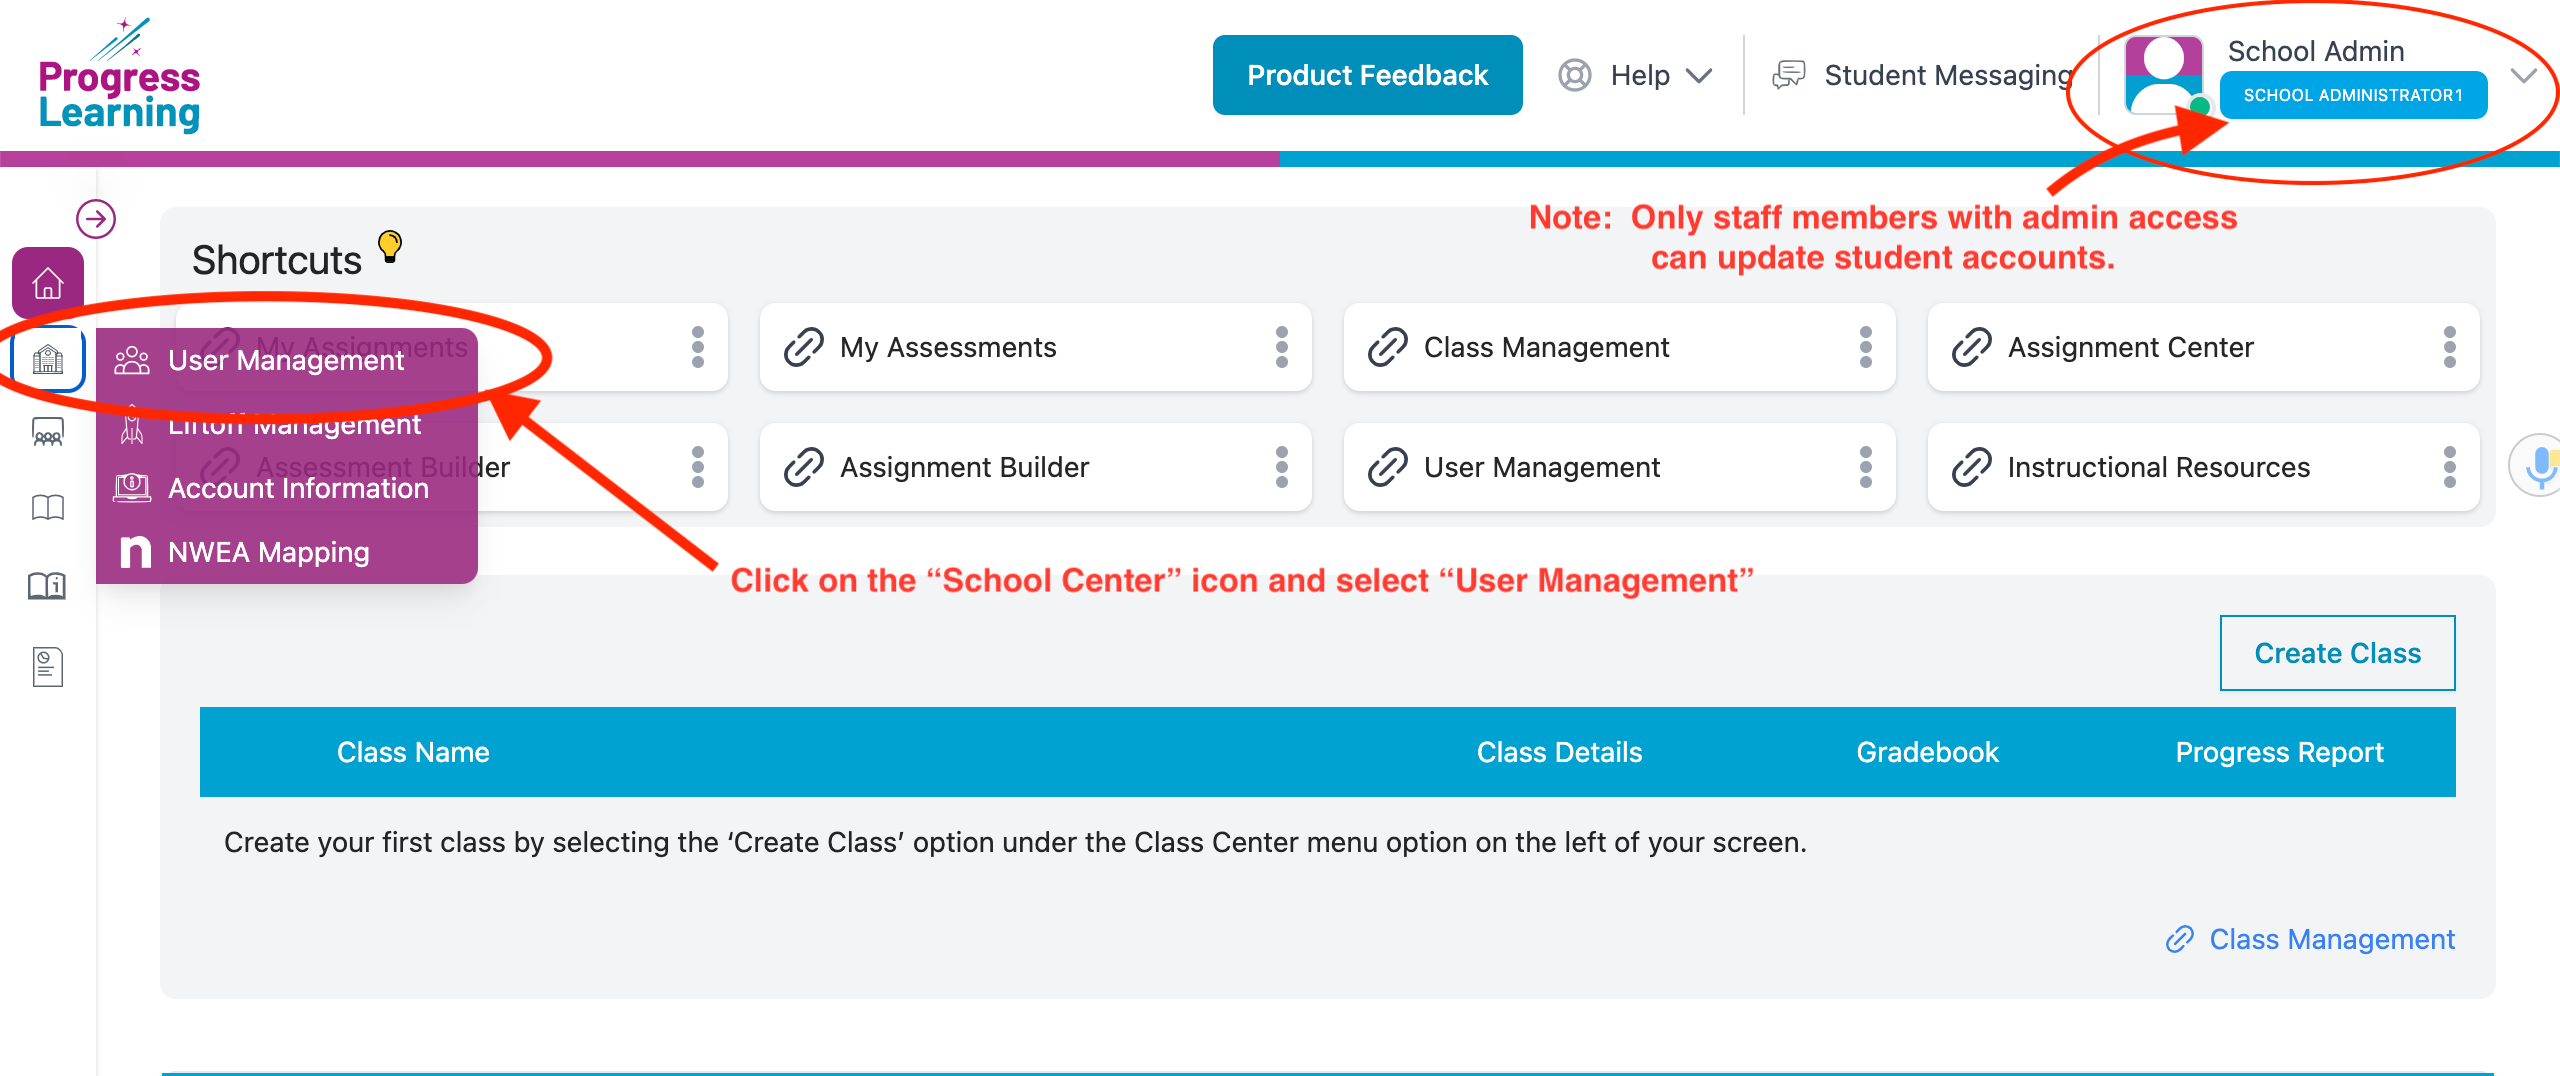
Task: Click the Shortcuts lightbulb tip icon
Action: tap(390, 246)
